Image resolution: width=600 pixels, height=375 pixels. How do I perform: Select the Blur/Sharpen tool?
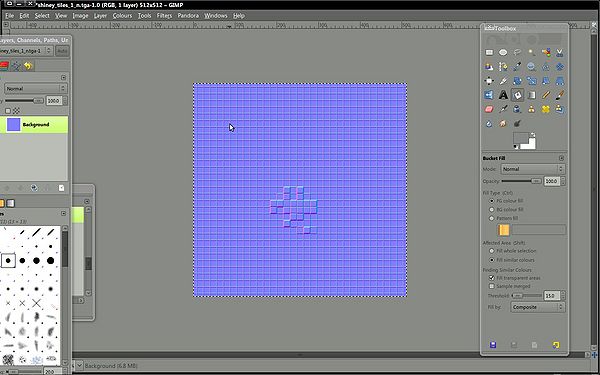(489, 124)
